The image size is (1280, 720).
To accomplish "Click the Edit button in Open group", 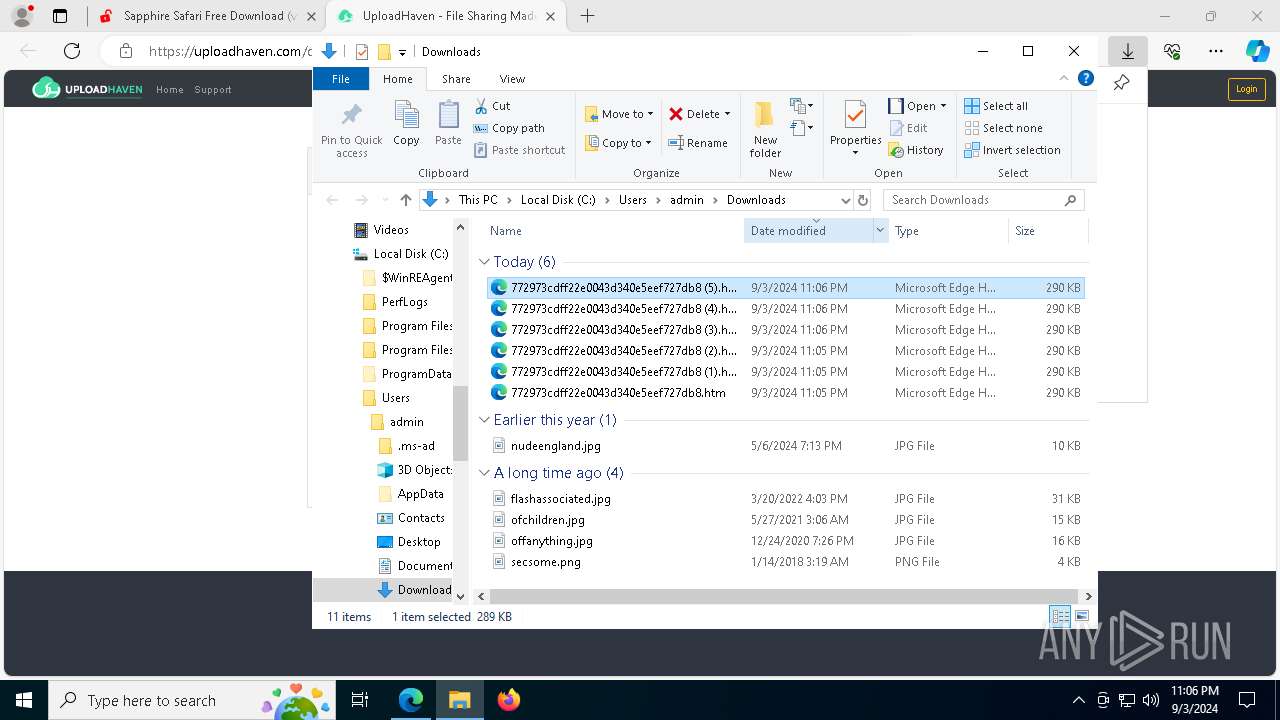I will 907,128.
